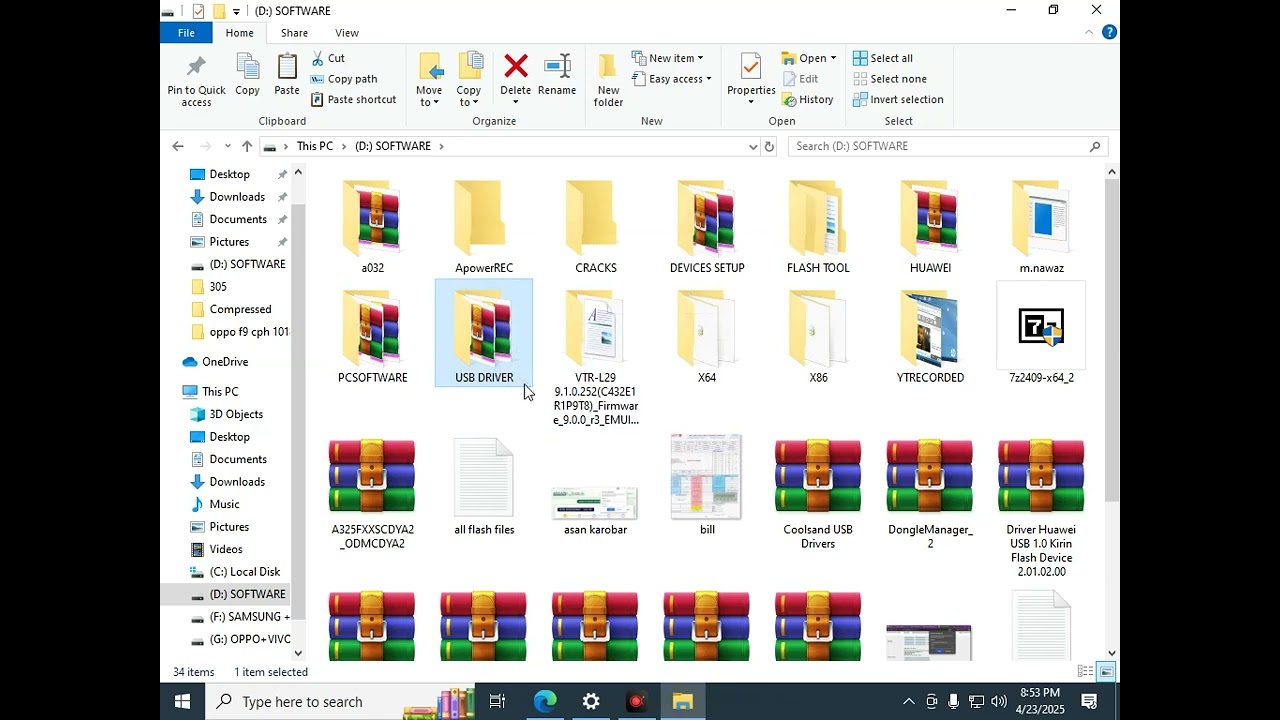Select the bill spreadsheet file
The width and height of the screenshot is (1280, 720).
click(707, 487)
